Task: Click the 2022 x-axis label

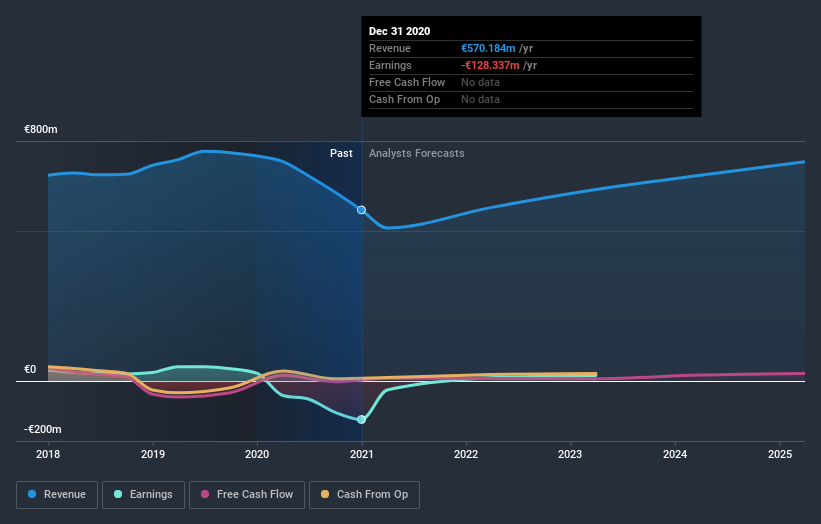Action: 466,454
